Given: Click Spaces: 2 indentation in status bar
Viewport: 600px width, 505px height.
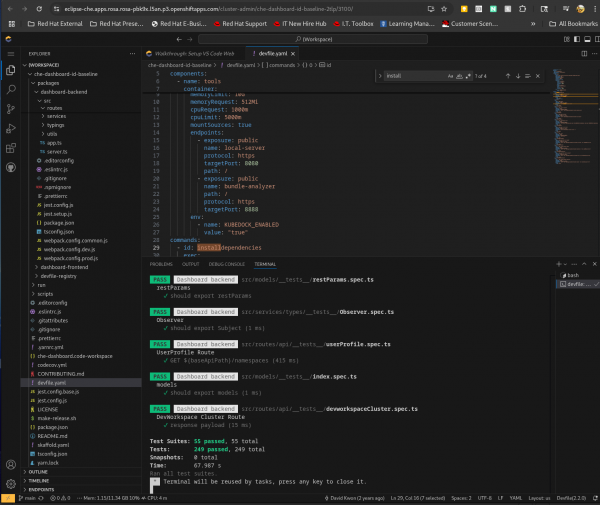Looking at the screenshot, I should [461, 498].
